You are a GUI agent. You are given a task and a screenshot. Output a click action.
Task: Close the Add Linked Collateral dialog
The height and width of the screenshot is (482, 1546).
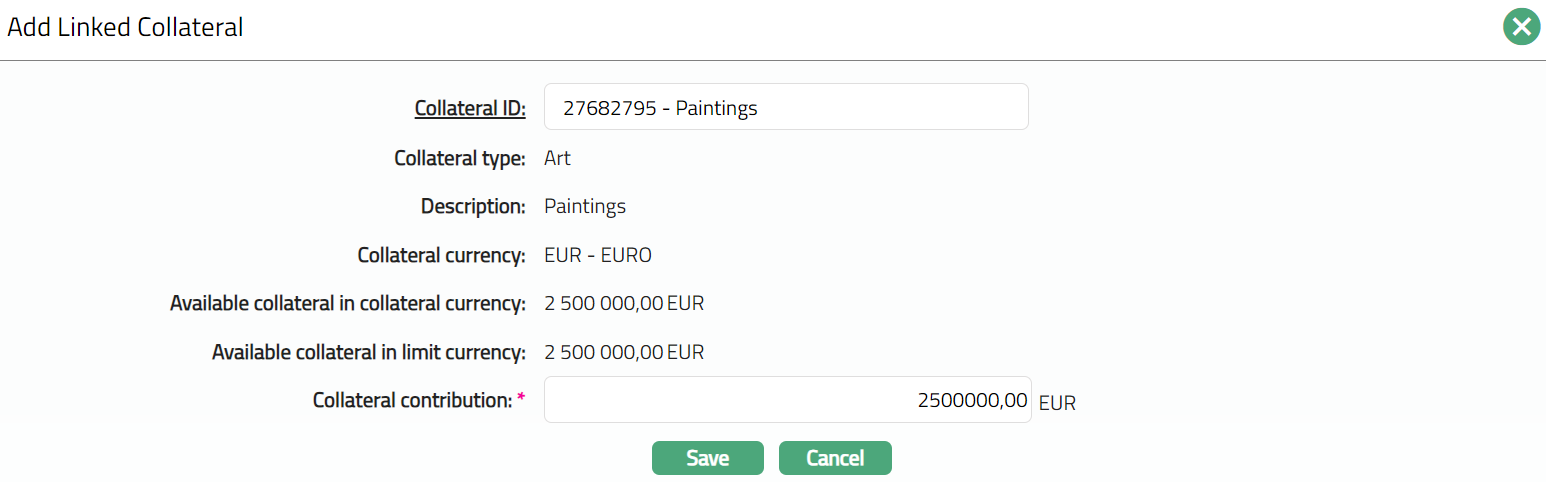1521,27
